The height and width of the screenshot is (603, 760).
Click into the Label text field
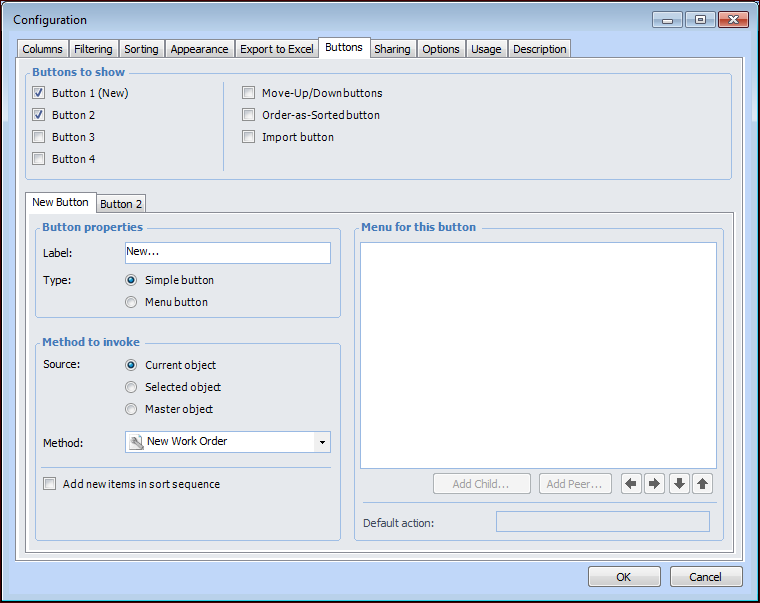pyautogui.click(x=227, y=253)
